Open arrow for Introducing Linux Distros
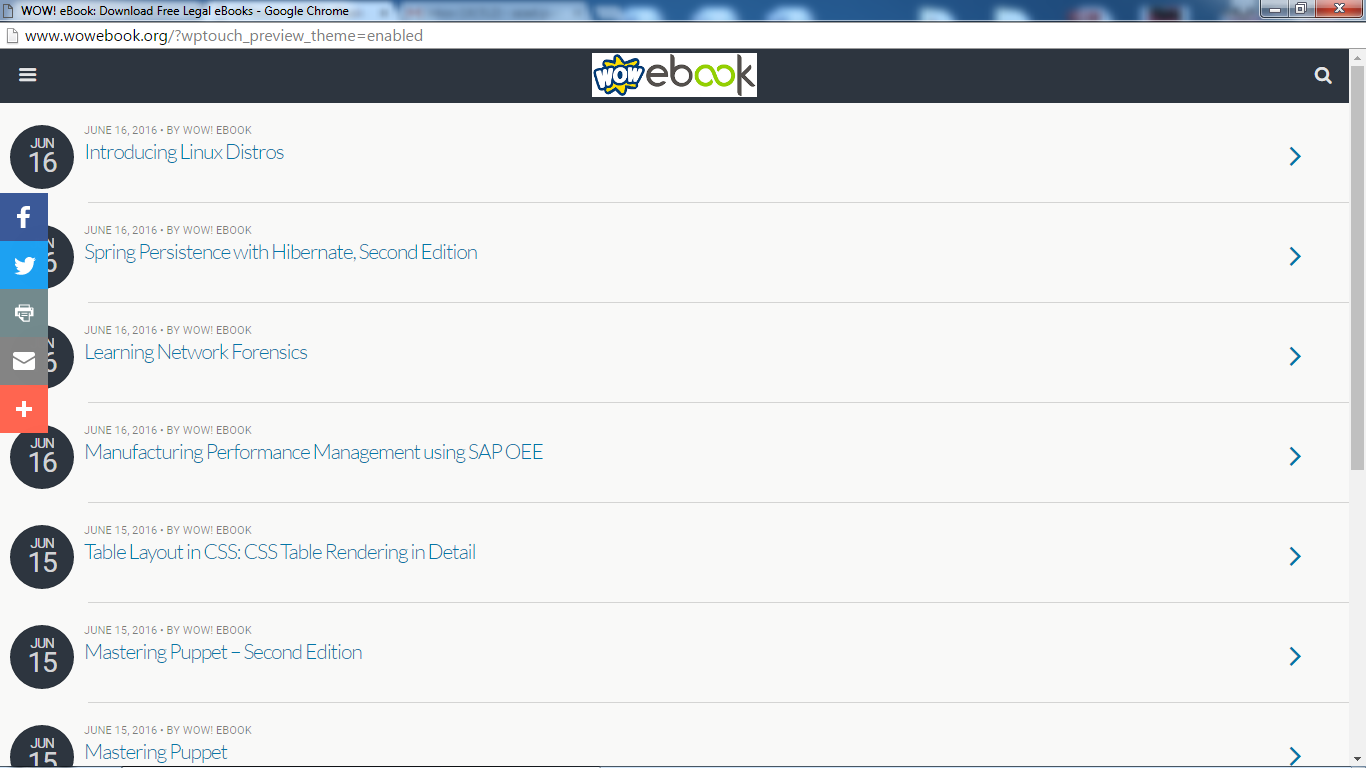 coord(1295,156)
